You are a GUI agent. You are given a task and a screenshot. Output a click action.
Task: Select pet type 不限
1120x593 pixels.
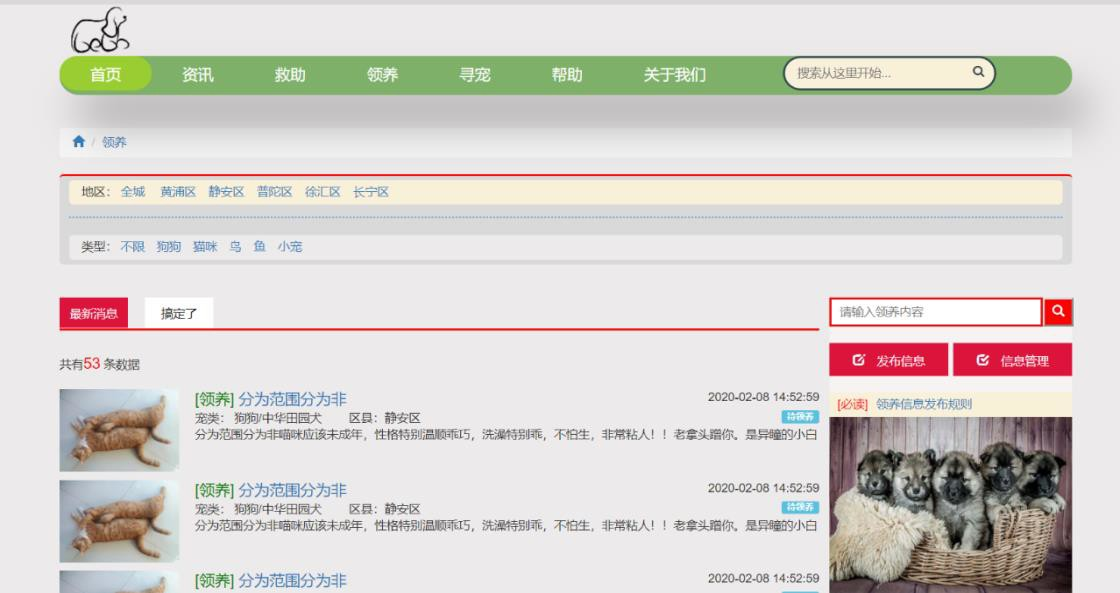click(x=133, y=246)
